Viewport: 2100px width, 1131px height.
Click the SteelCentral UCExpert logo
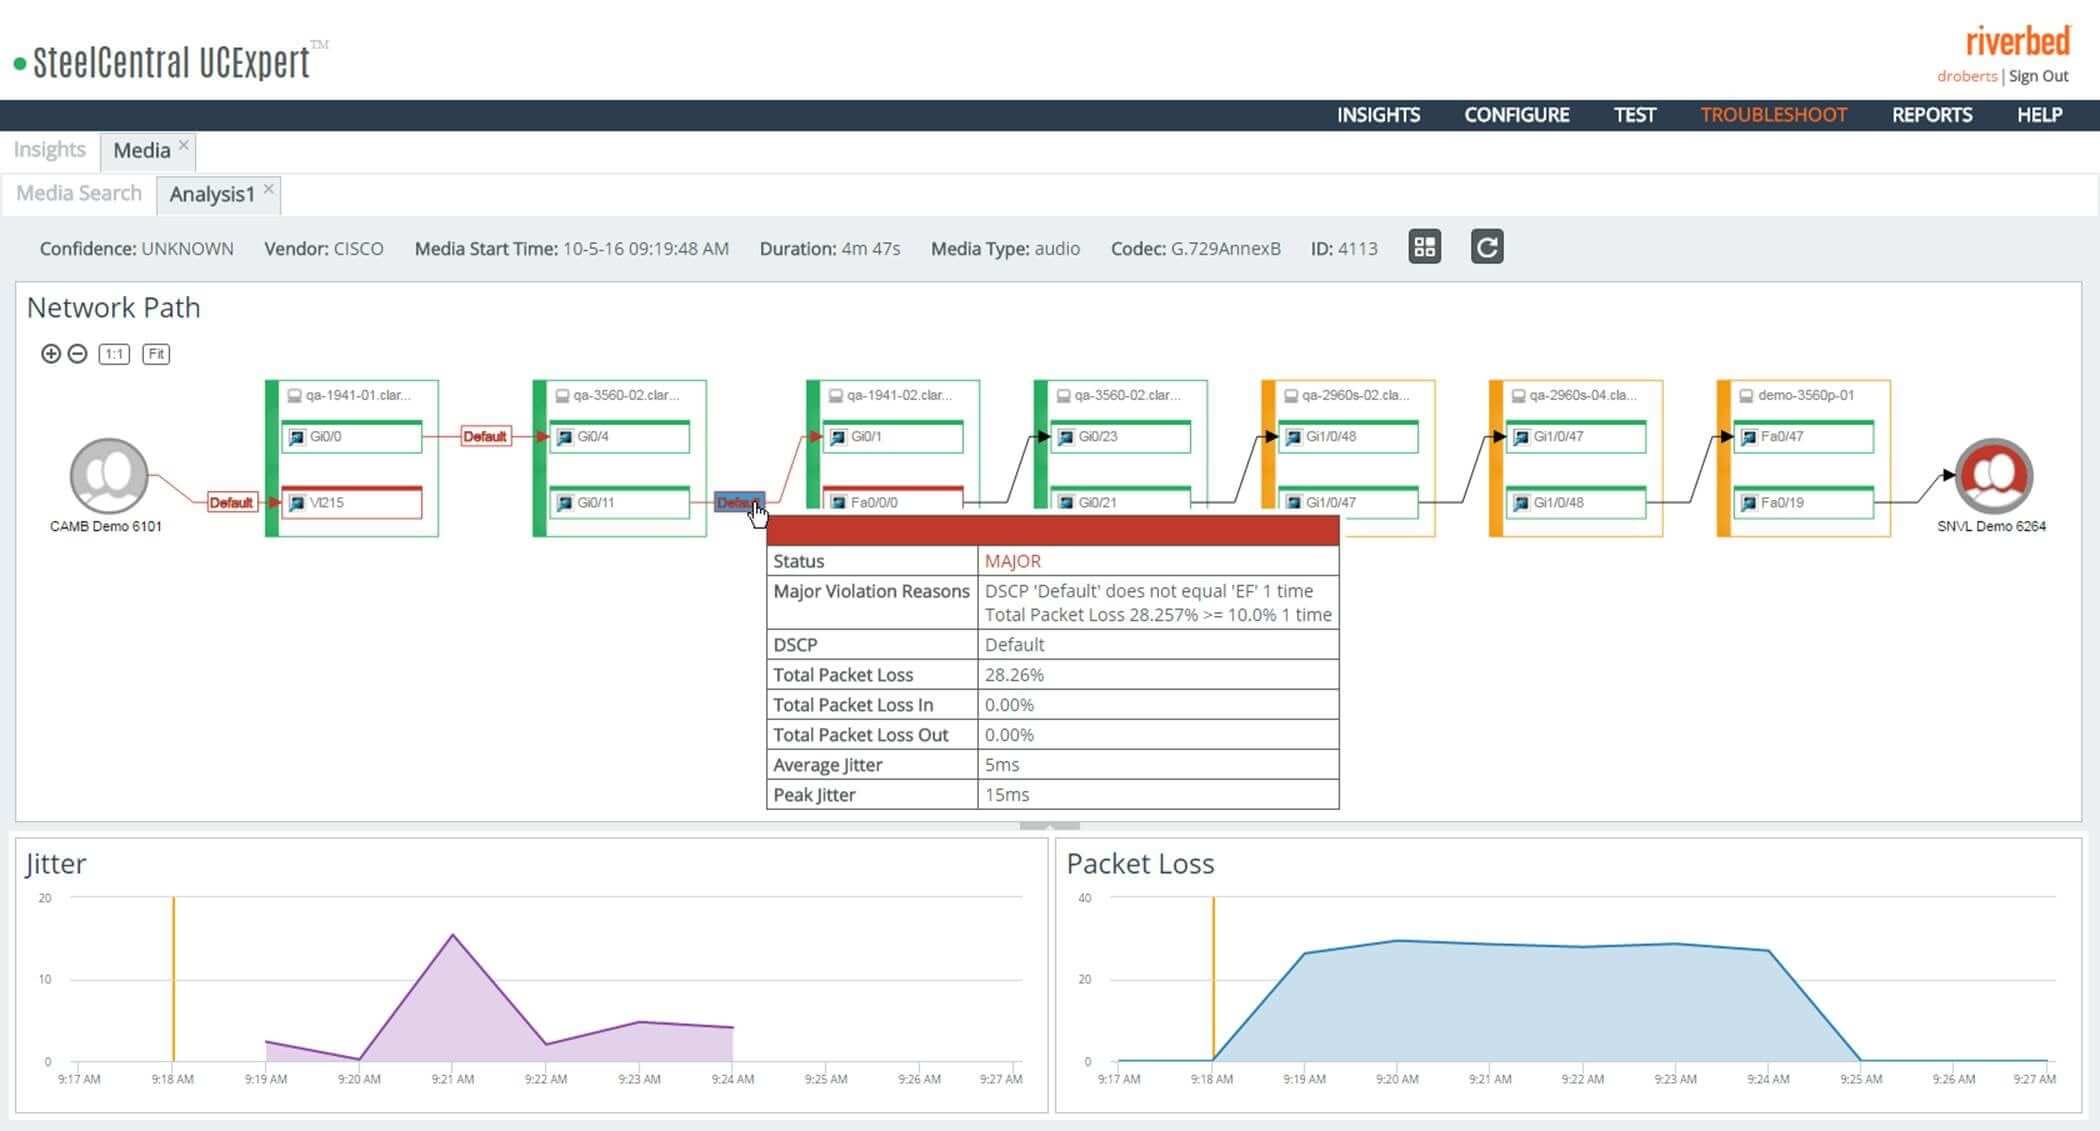[170, 62]
